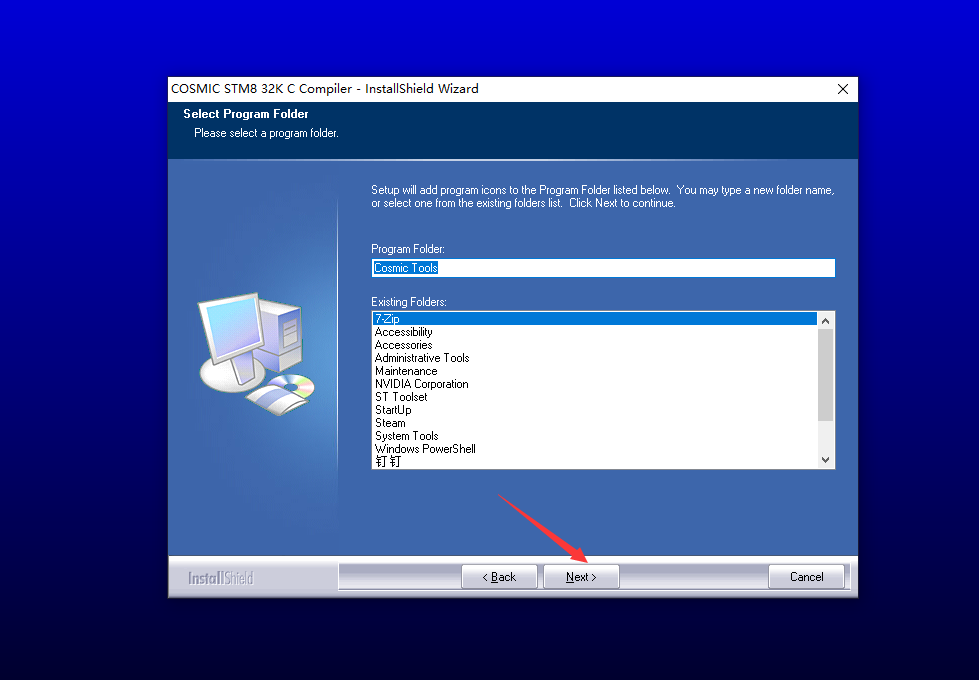
Task: Click into the Program Folder text field
Action: pos(603,268)
